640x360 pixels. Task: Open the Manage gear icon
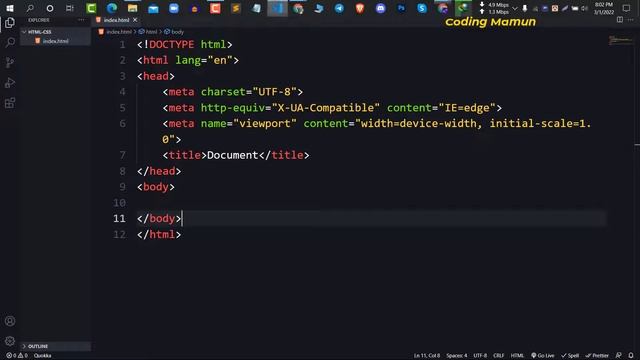[x=10, y=341]
